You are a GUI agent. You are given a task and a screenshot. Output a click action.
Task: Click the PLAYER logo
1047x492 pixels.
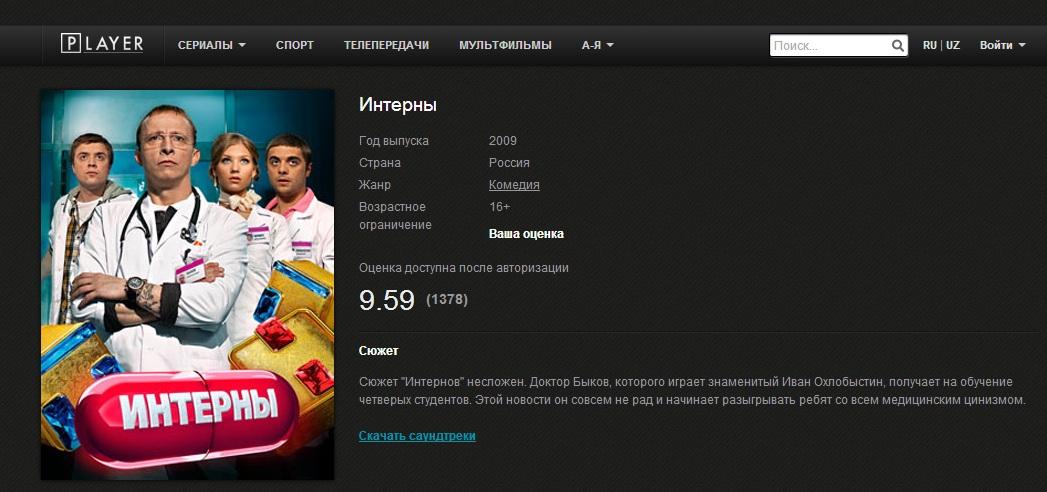102,44
